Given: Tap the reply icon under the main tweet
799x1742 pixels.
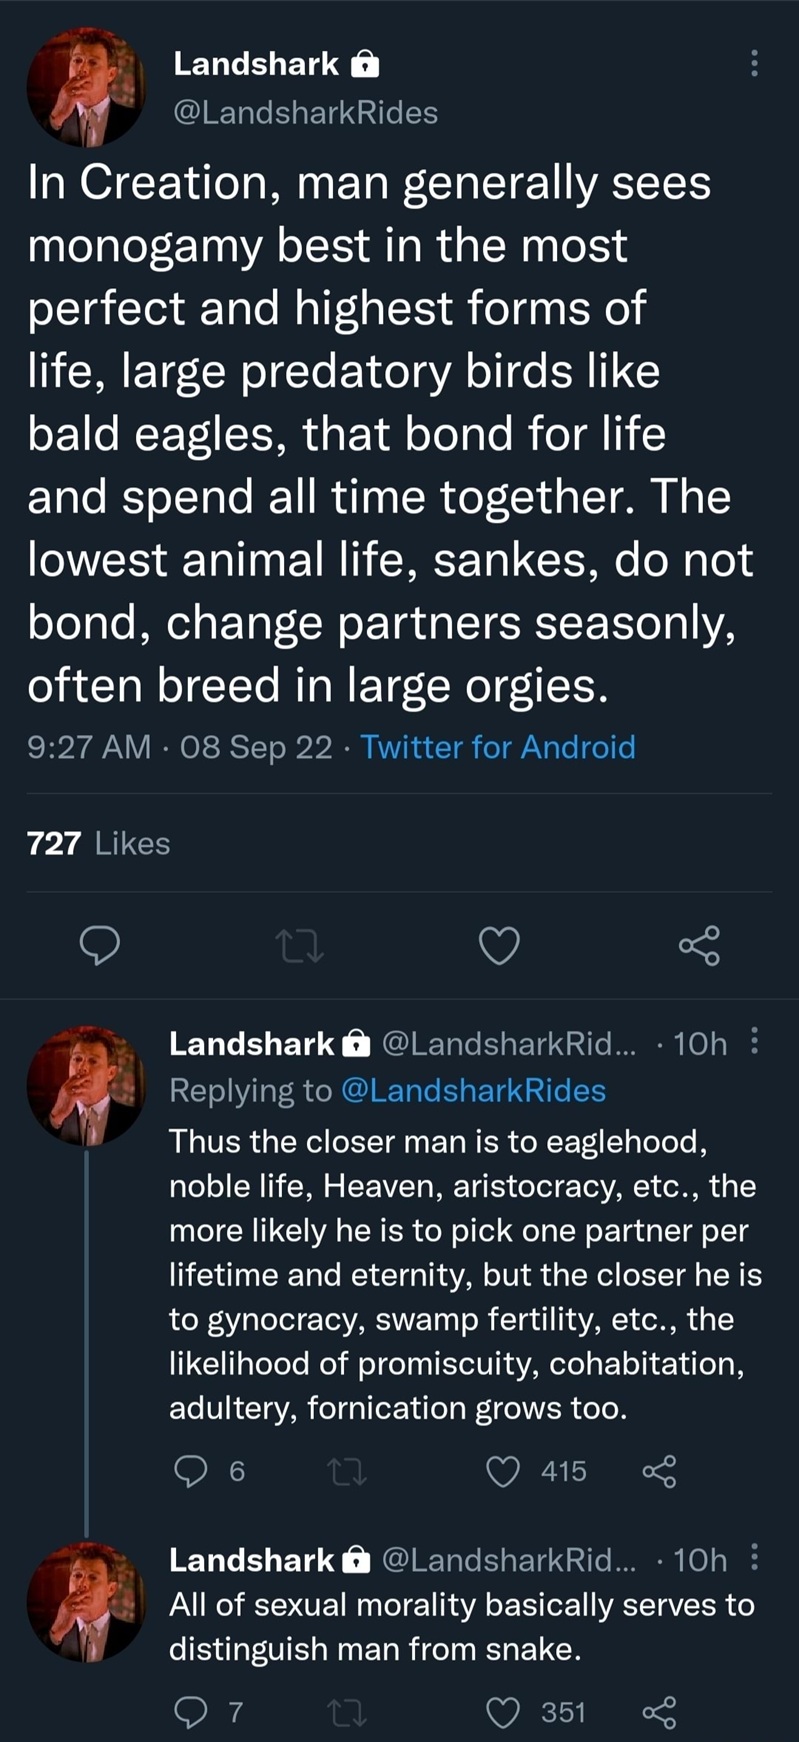Looking at the screenshot, I should click(x=100, y=945).
